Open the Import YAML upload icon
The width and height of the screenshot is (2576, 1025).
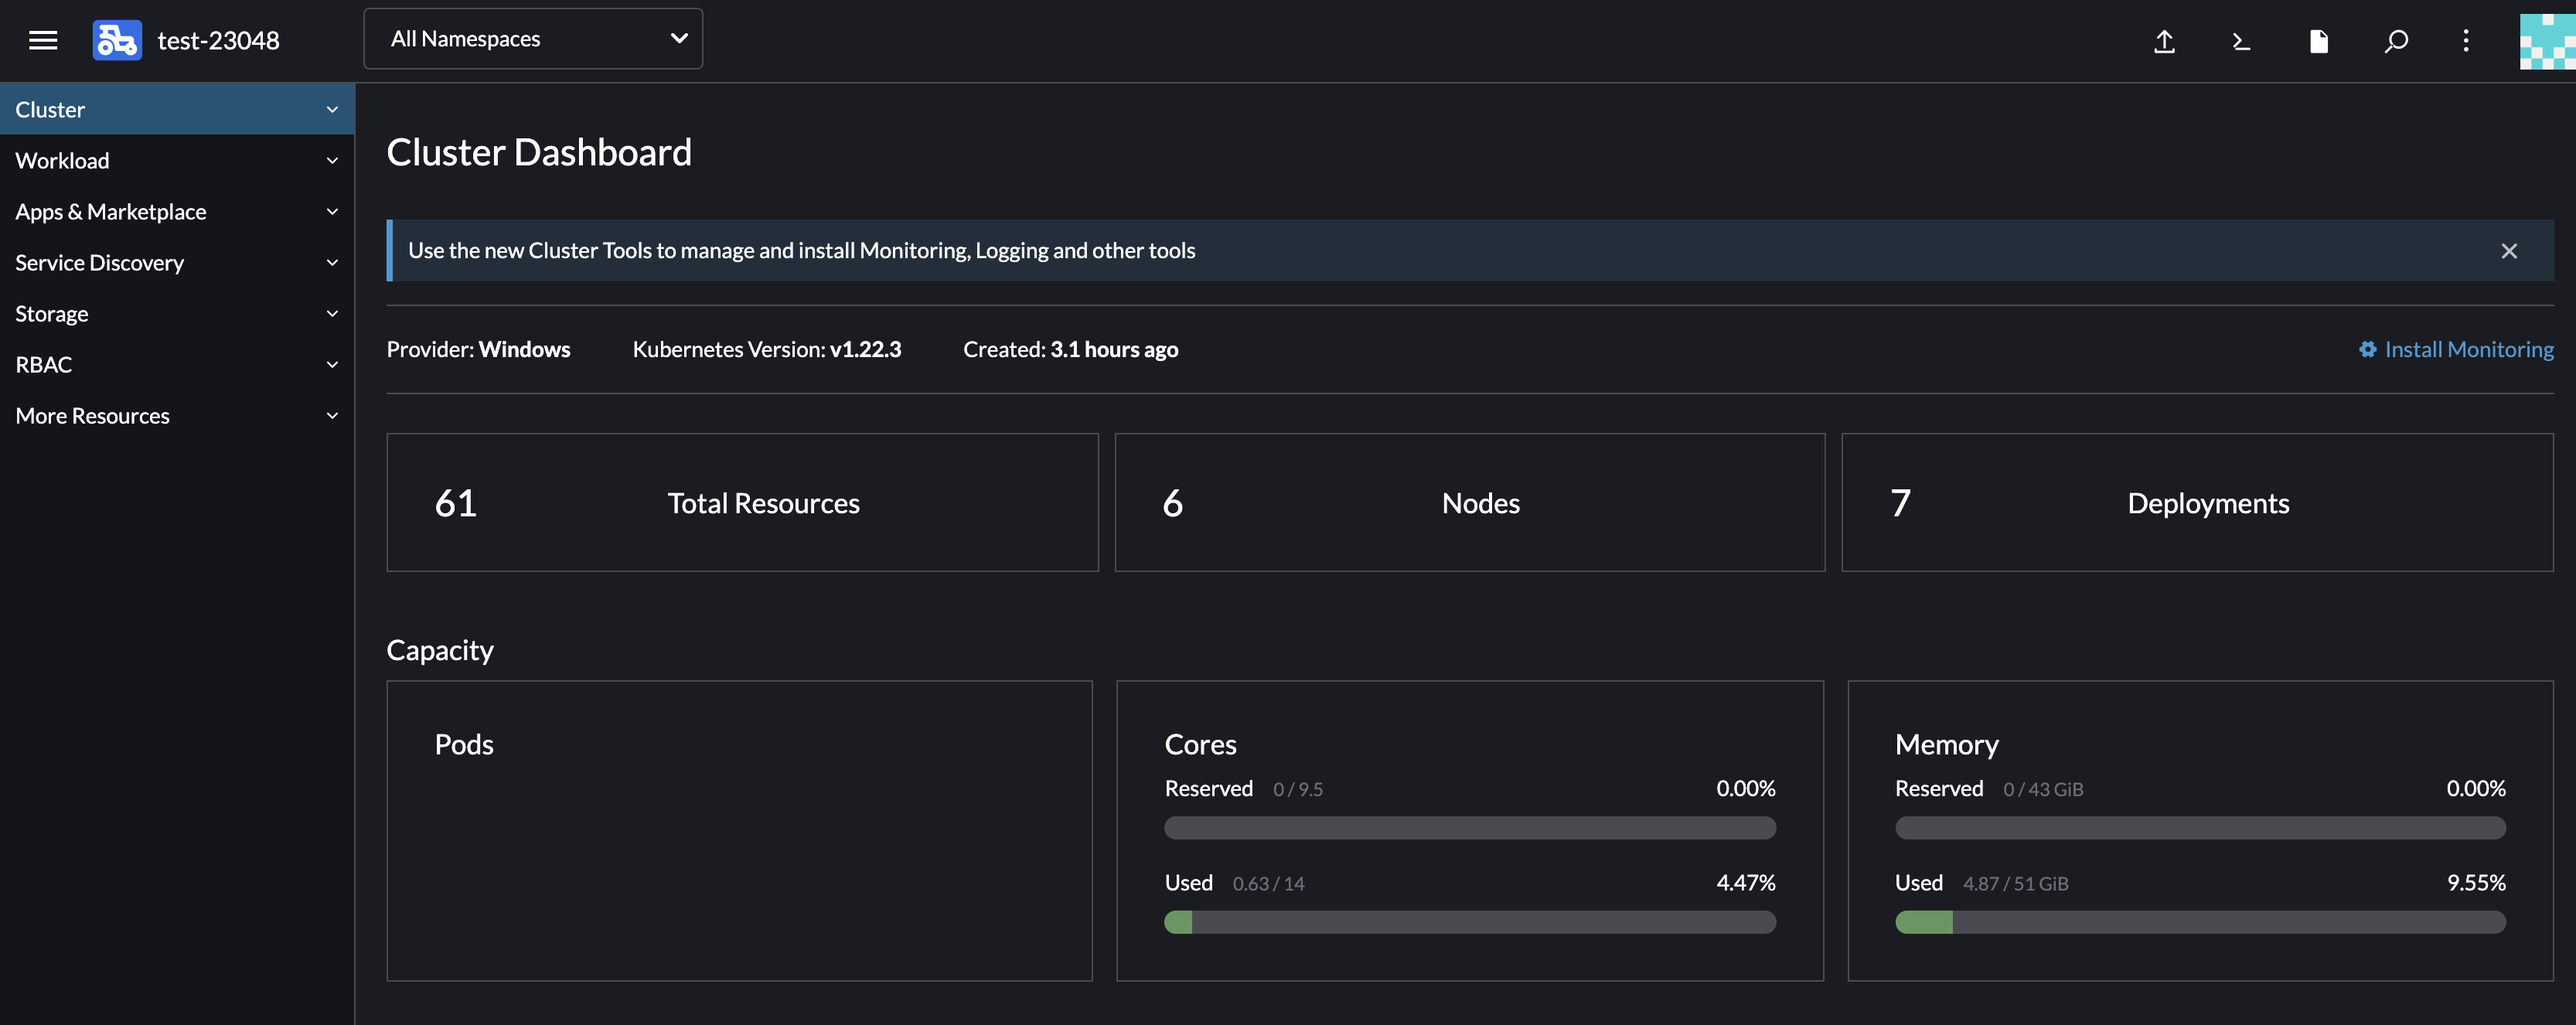[x=2164, y=41]
